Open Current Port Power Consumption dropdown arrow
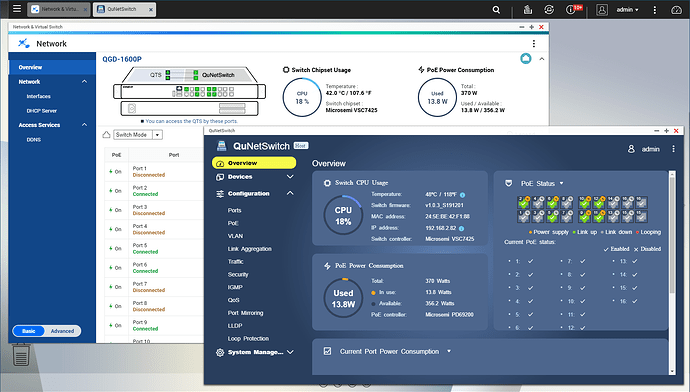Screen dimensions: 690x392 449,351
